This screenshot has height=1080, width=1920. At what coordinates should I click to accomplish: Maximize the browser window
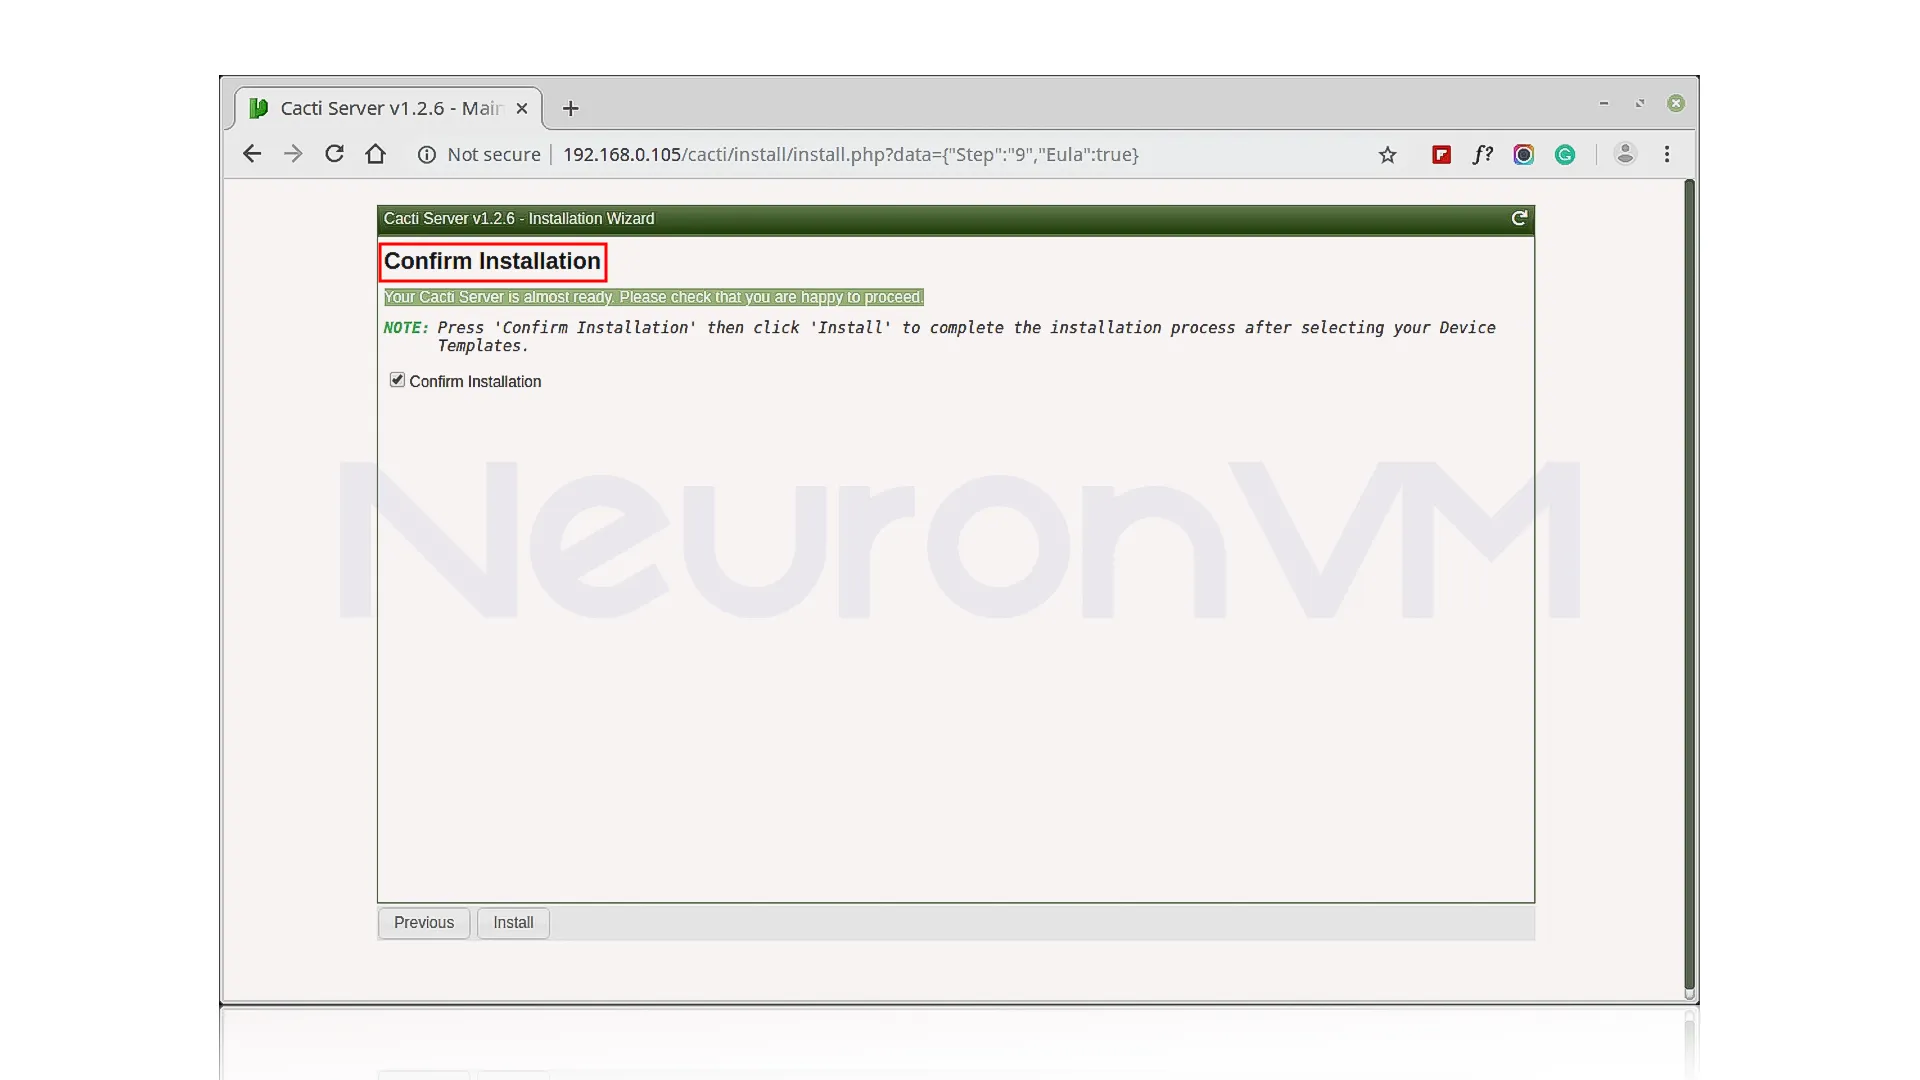[x=1640, y=103]
